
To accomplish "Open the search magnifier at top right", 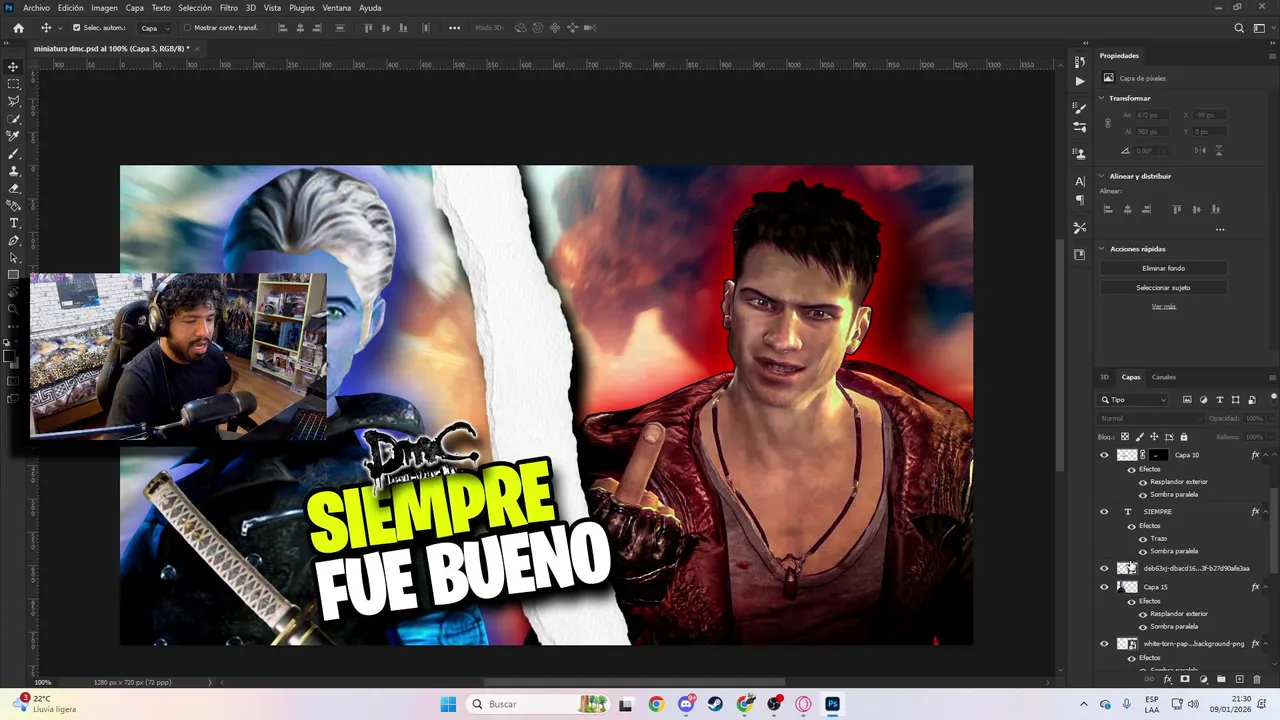I will tap(1239, 28).
